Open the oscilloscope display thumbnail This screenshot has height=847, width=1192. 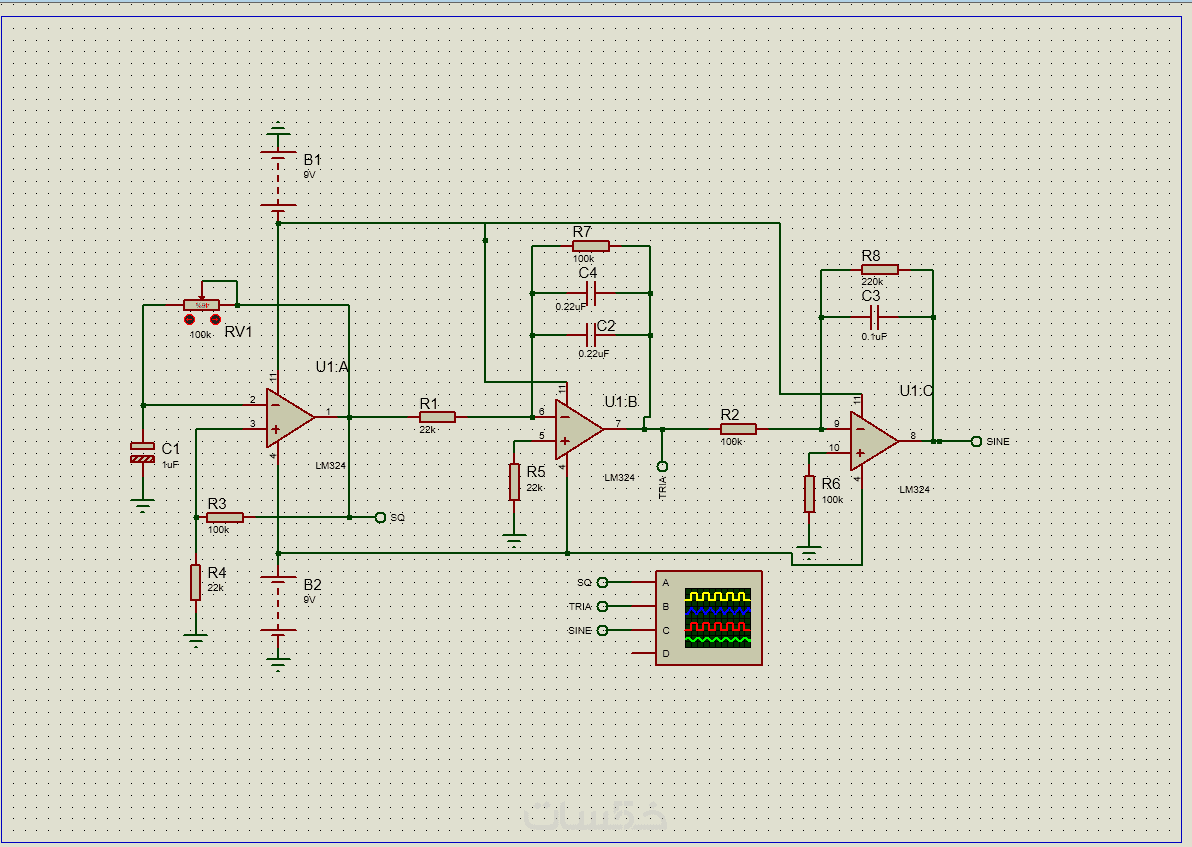(718, 617)
